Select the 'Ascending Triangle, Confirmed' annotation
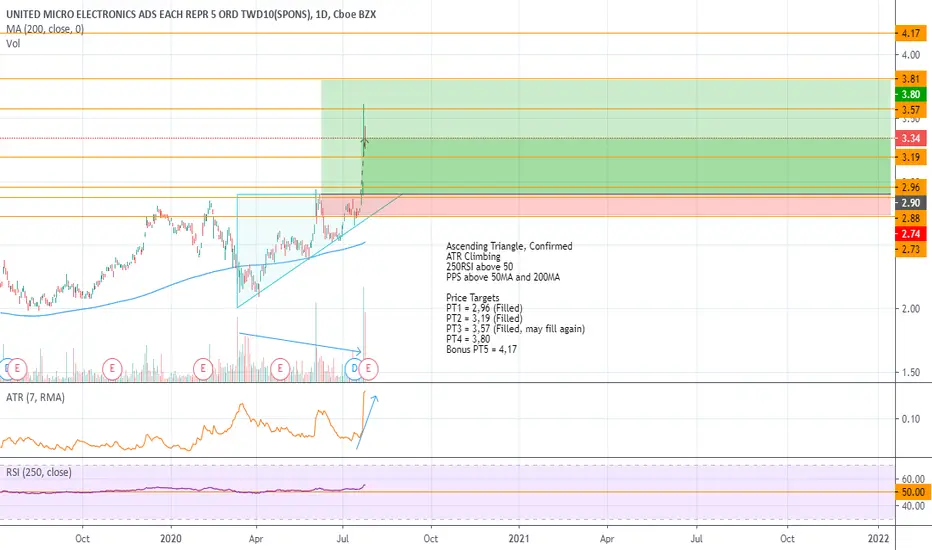This screenshot has height=550, width=932. pyautogui.click(x=509, y=246)
